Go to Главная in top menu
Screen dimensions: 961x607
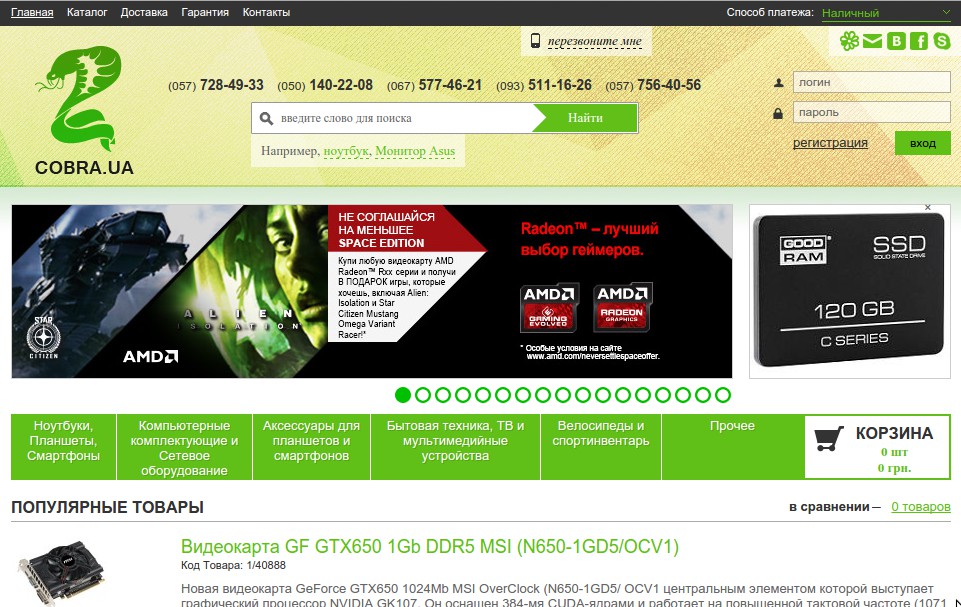click(32, 12)
